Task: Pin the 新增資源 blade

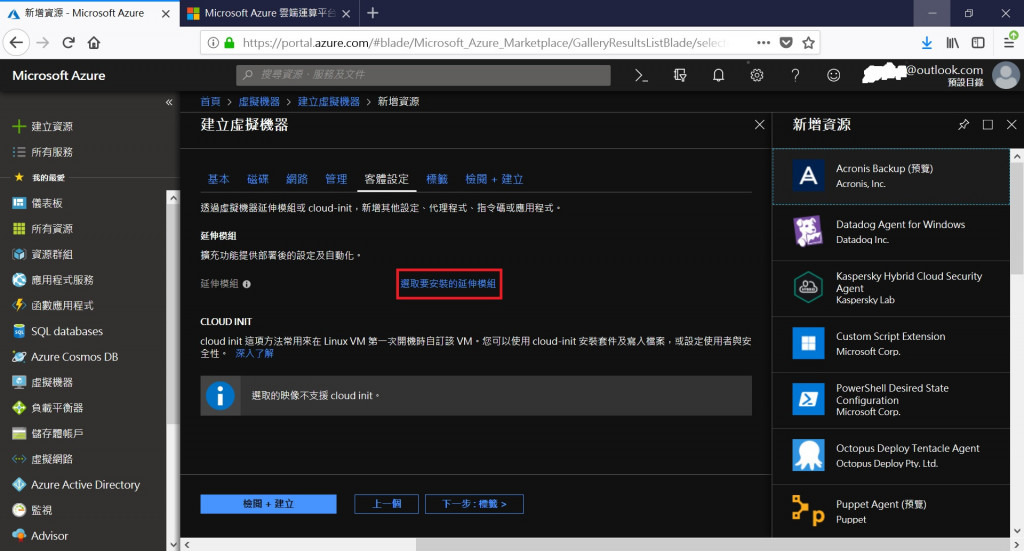Action: (x=963, y=125)
